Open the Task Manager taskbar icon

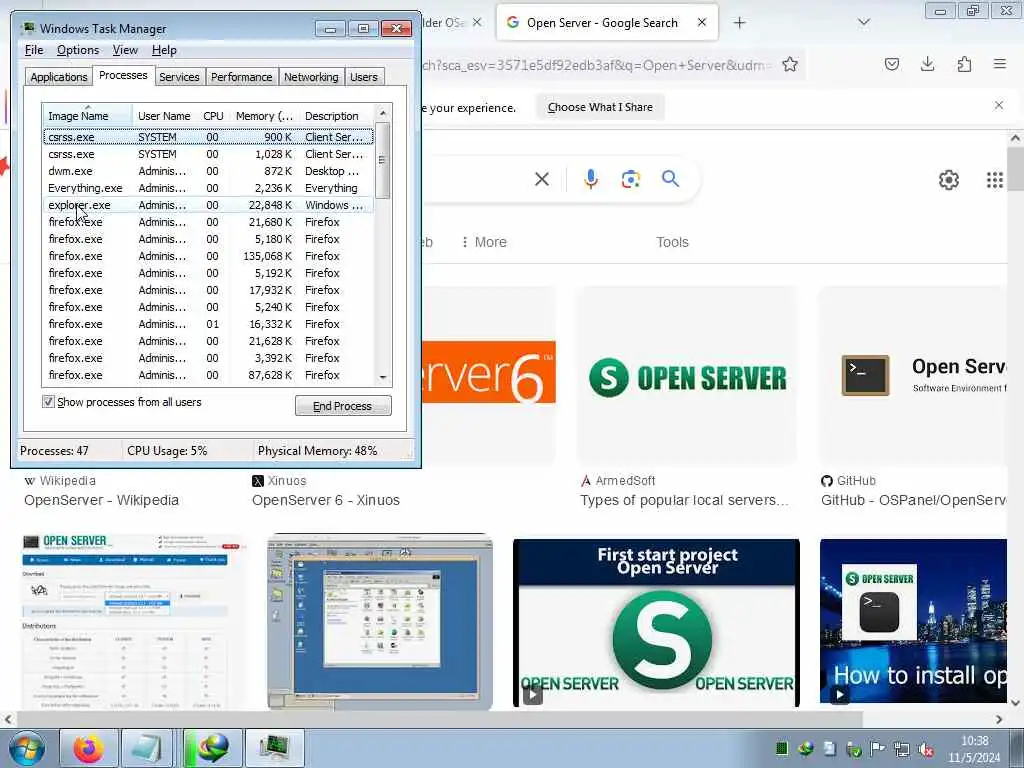(x=274, y=748)
